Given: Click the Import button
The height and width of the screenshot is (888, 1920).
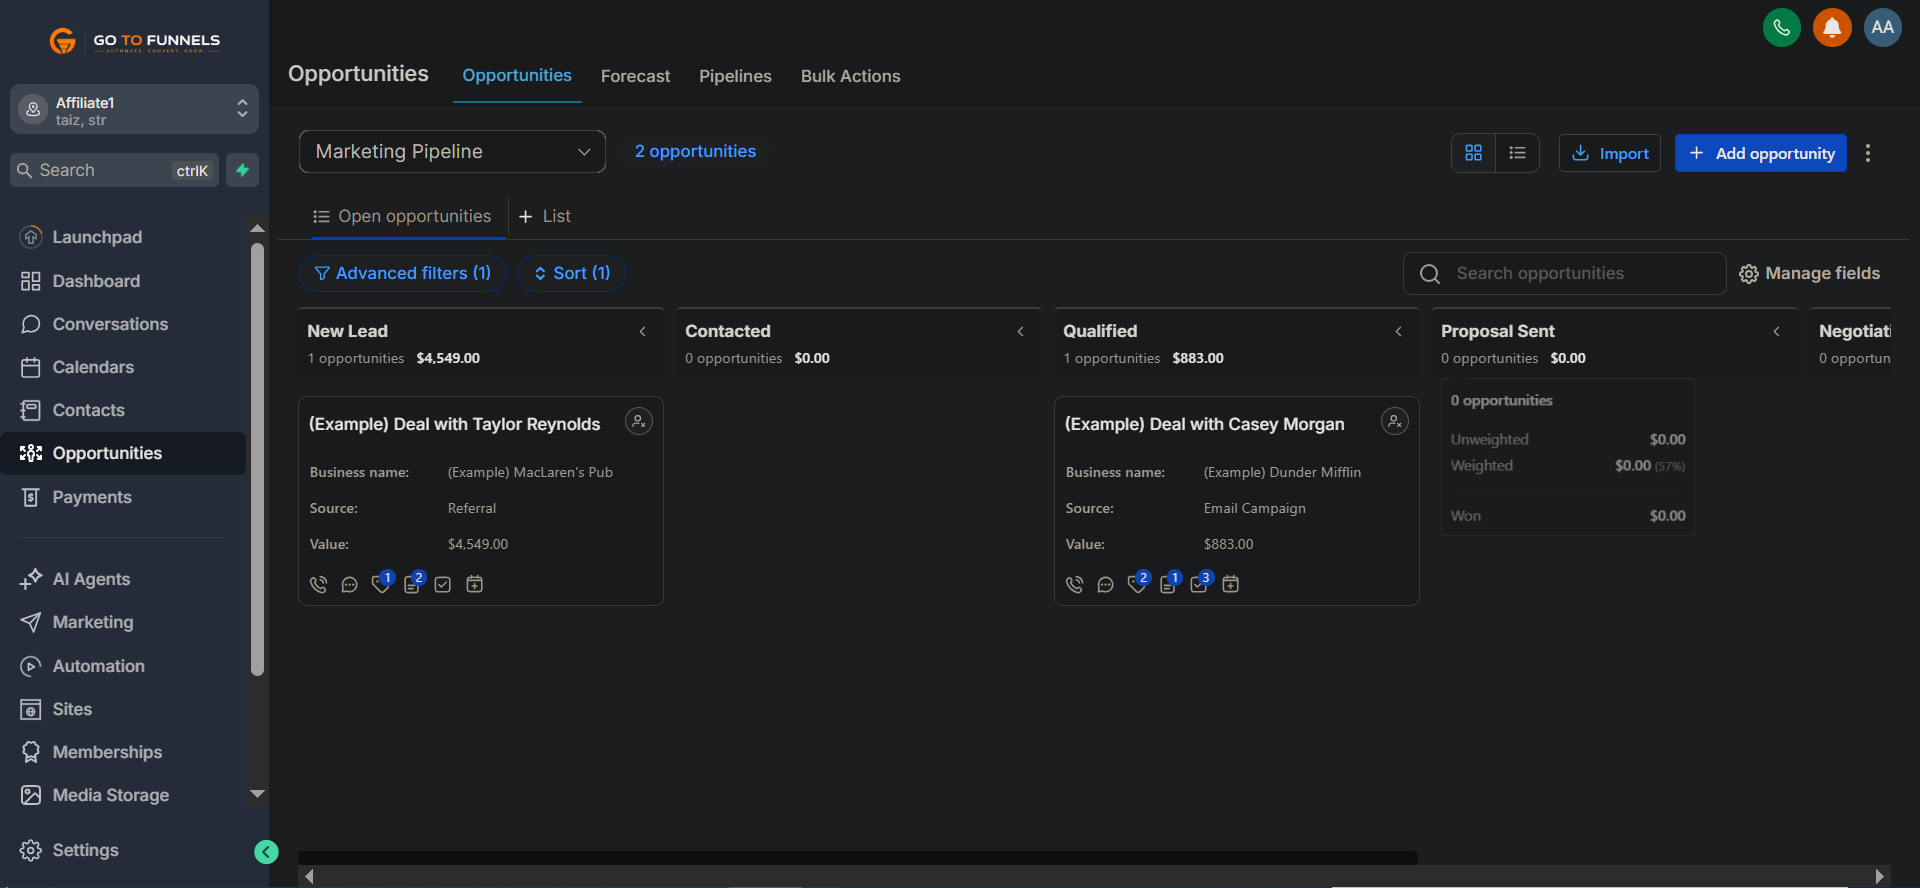Looking at the screenshot, I should (1609, 153).
